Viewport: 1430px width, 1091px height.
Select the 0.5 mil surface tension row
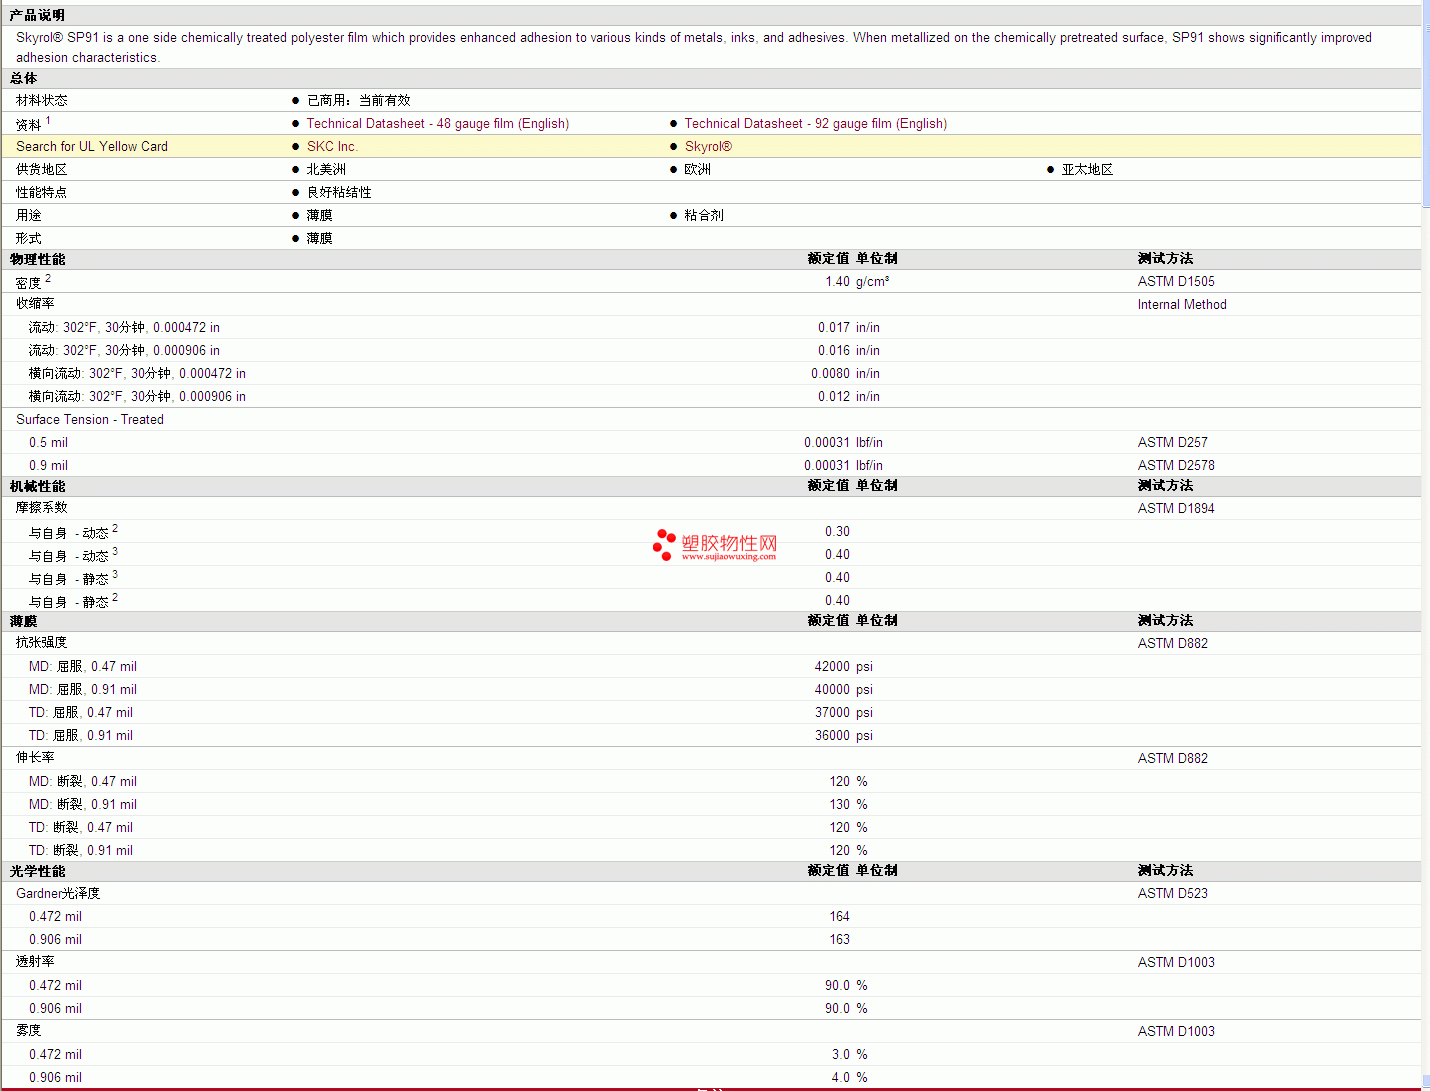click(x=711, y=443)
